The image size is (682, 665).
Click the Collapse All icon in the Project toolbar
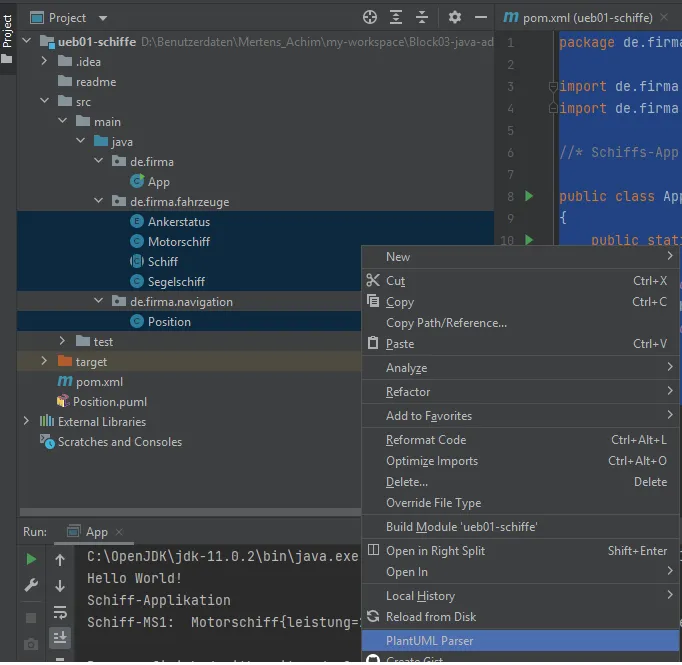pyautogui.click(x=422, y=17)
